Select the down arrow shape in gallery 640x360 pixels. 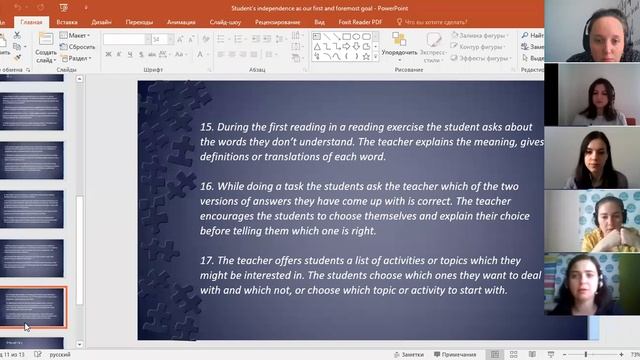356,47
